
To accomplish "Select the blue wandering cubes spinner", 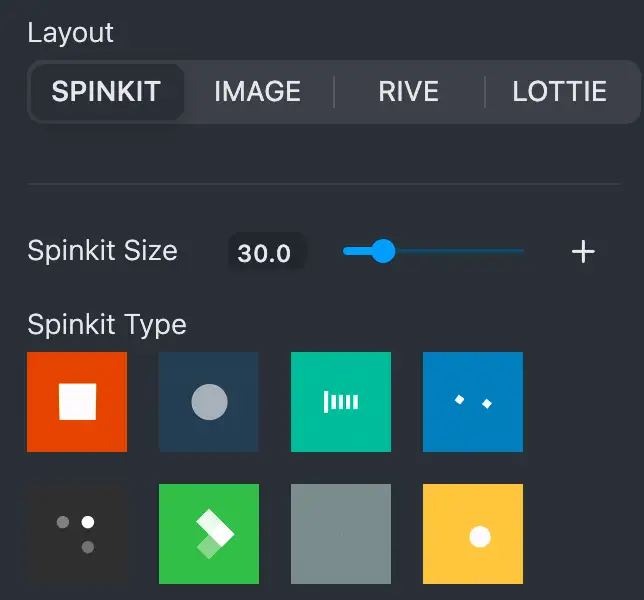I will (x=473, y=402).
